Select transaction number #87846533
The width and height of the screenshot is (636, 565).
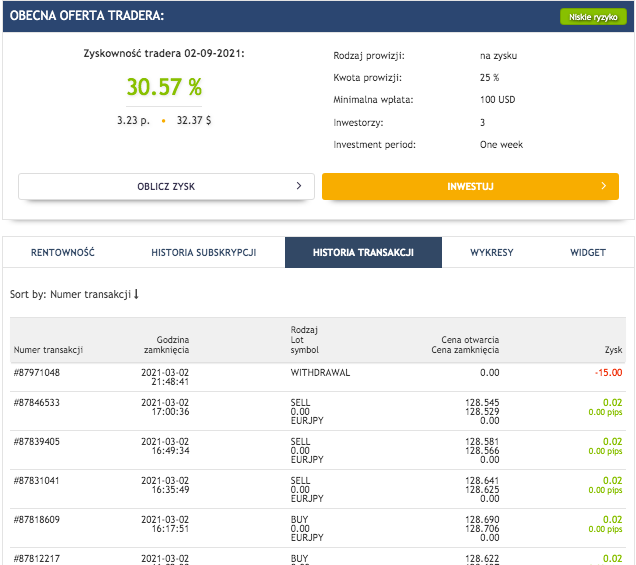pyautogui.click(x=37, y=402)
